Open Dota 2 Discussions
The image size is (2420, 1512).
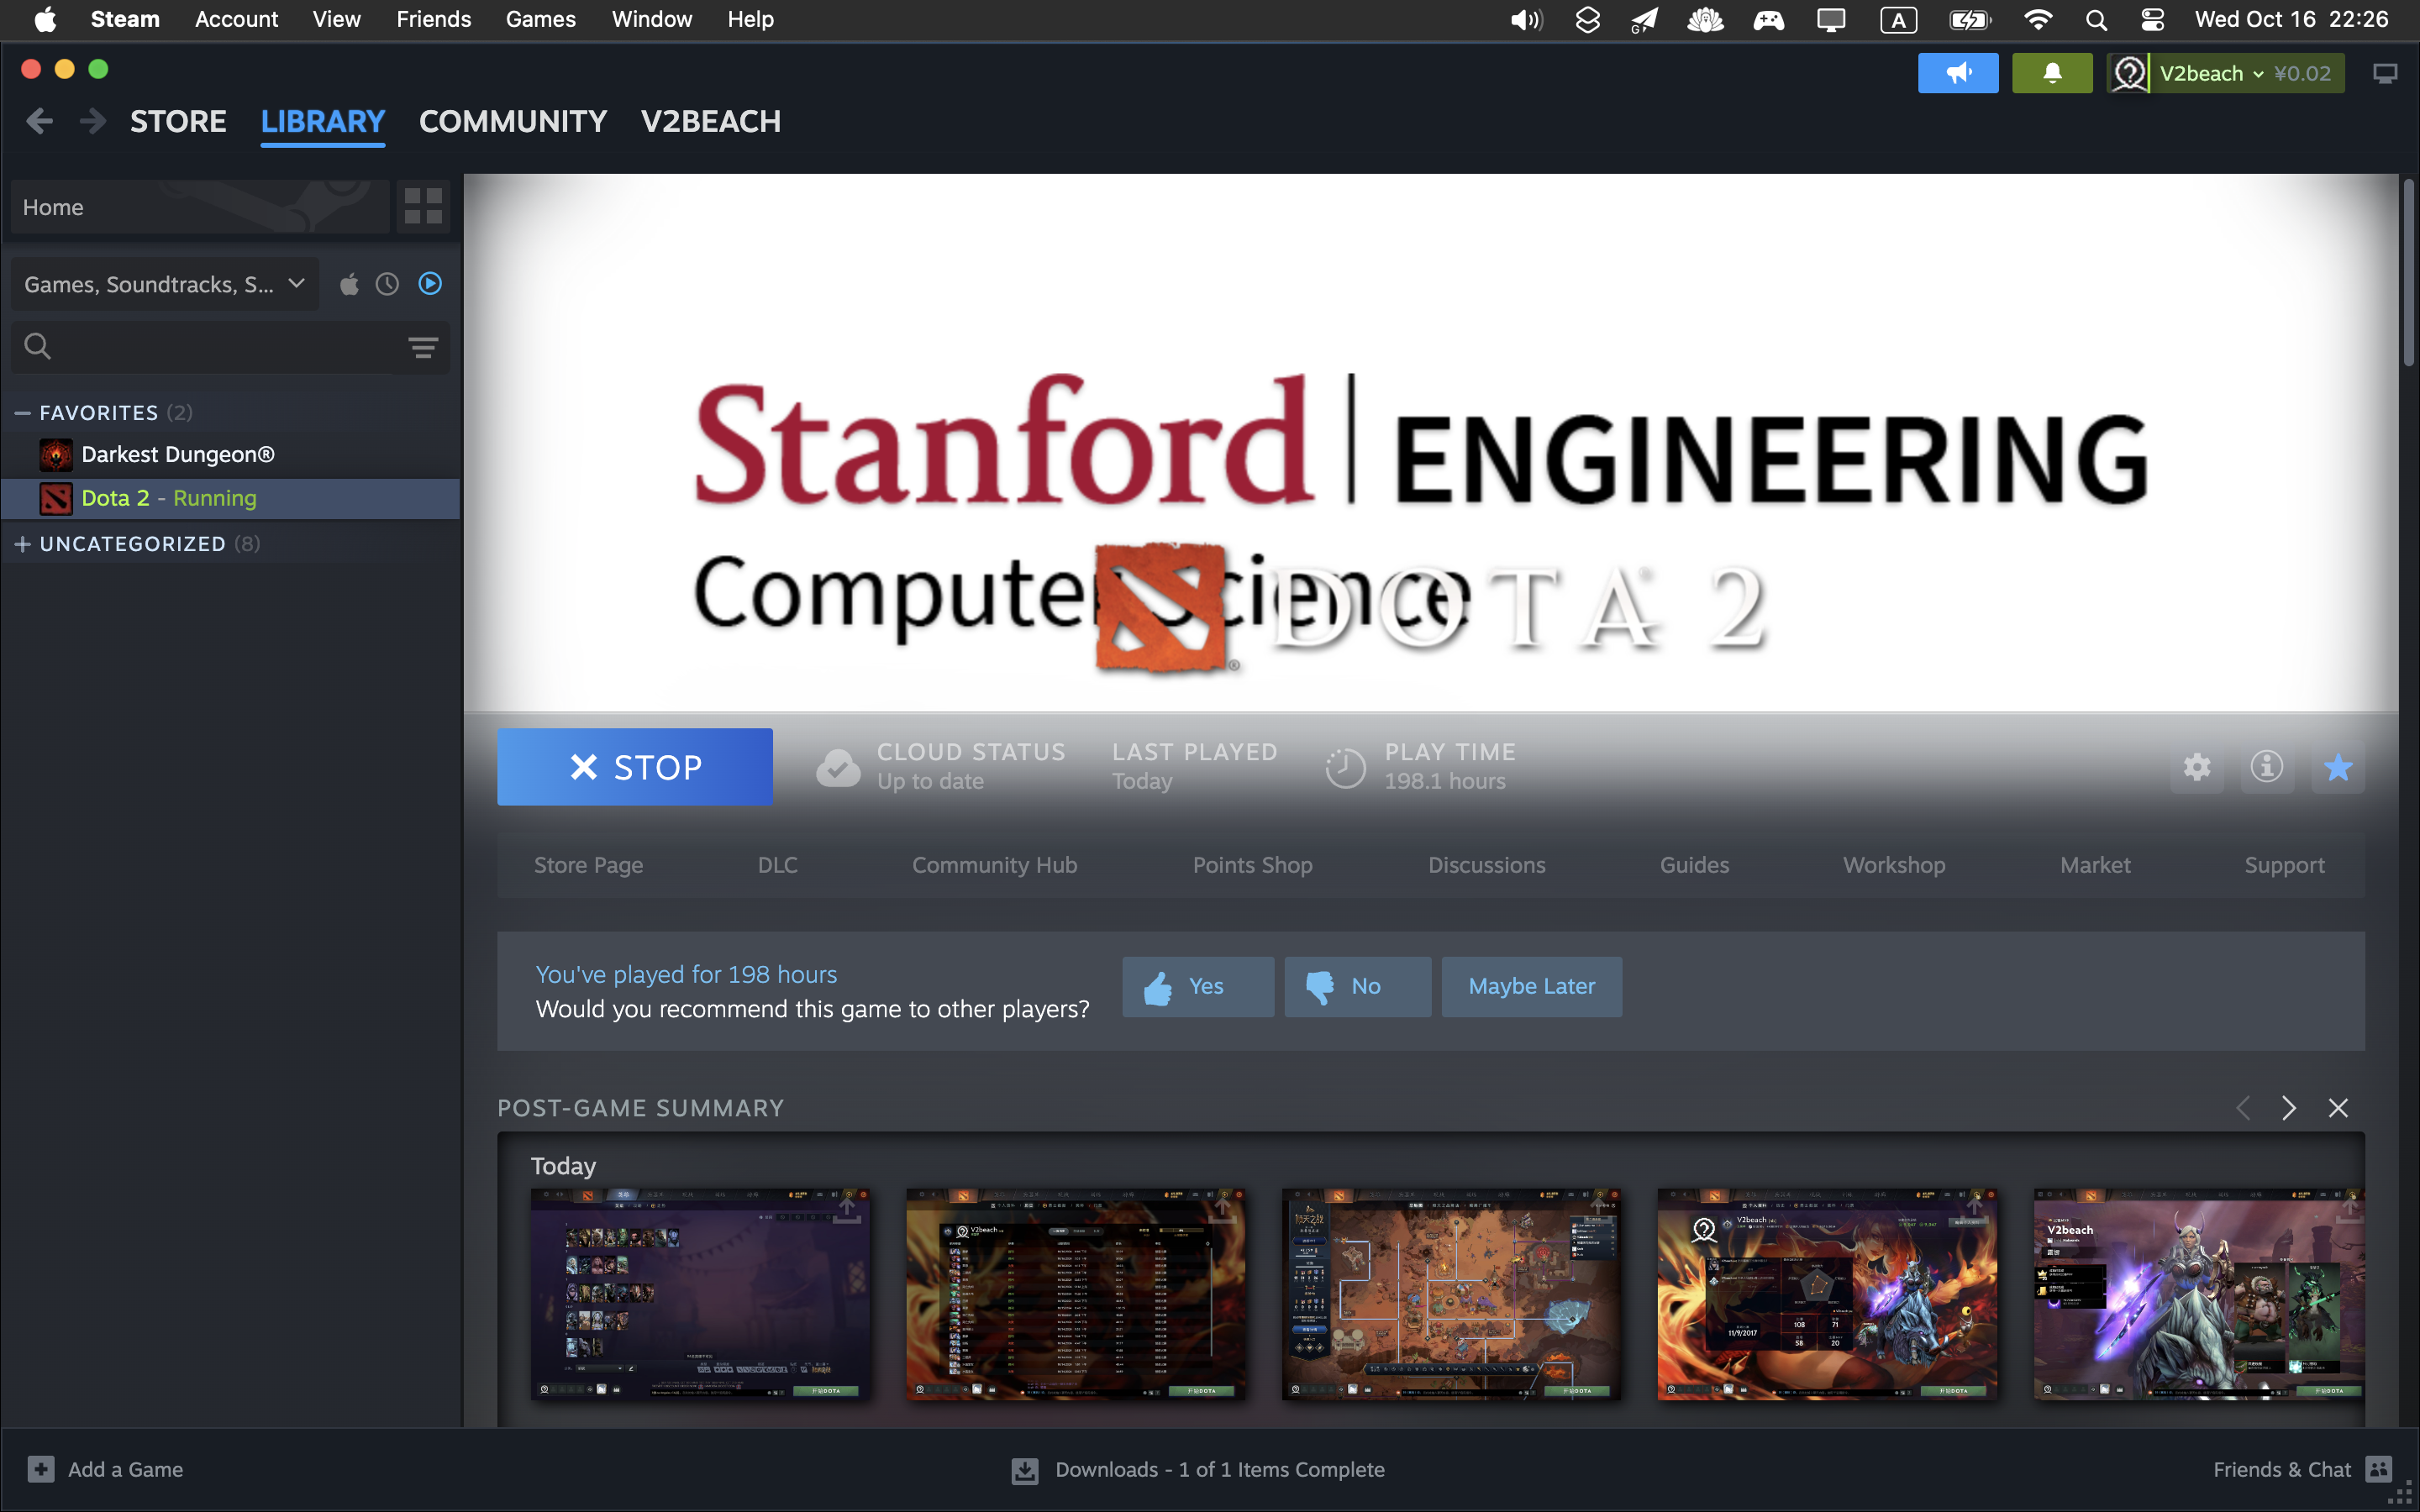[1486, 865]
